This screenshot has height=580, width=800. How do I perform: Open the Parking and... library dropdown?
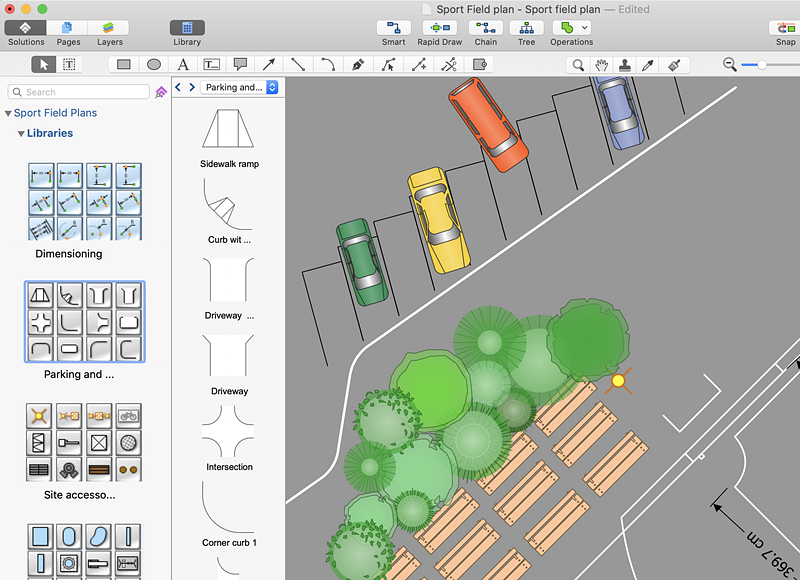coord(240,88)
